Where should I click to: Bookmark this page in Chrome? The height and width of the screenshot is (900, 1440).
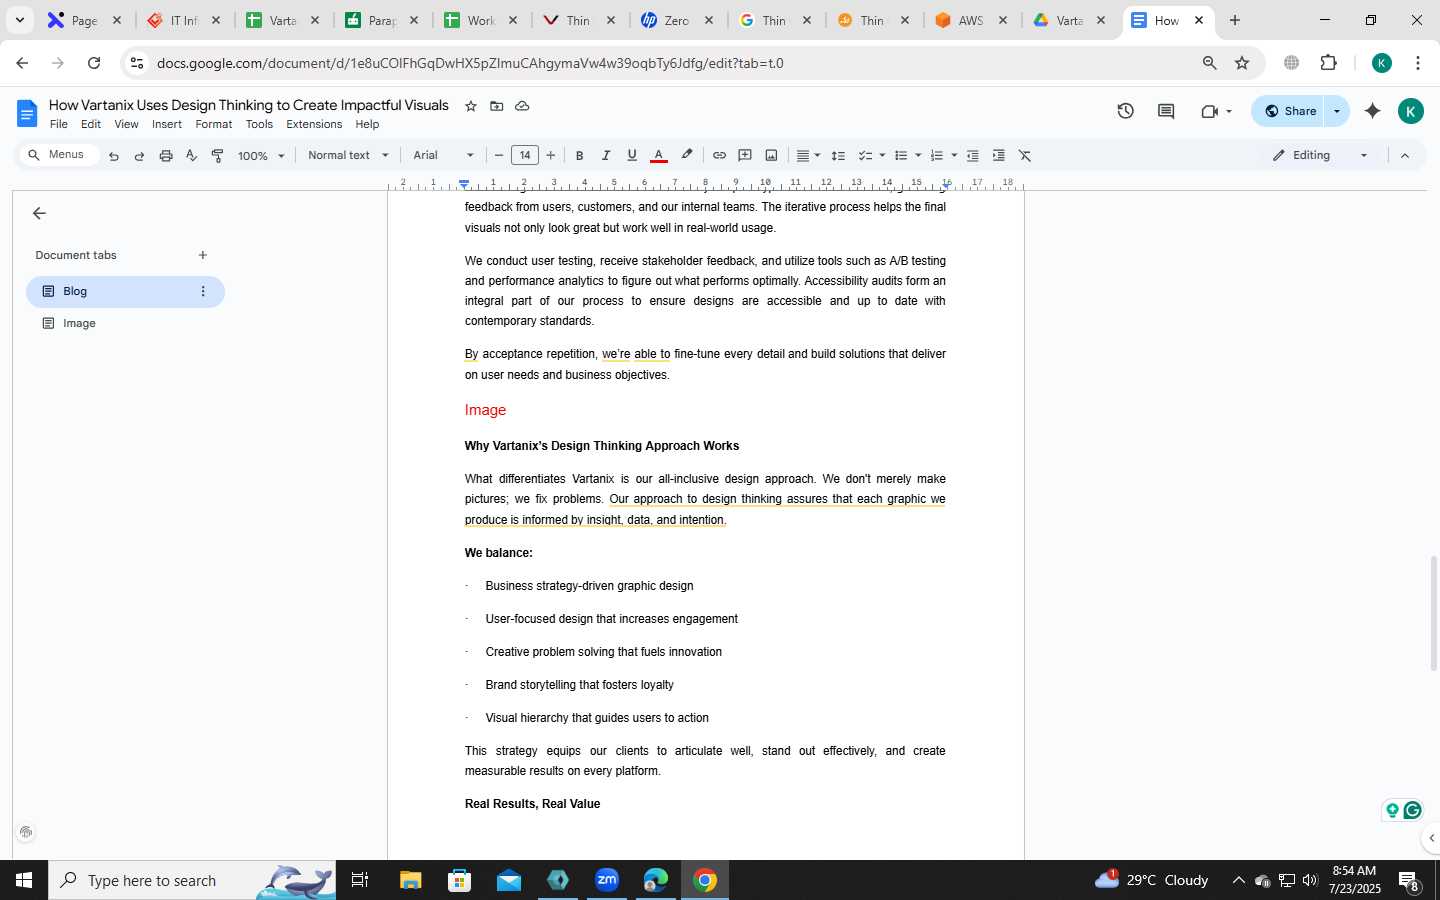click(1242, 63)
